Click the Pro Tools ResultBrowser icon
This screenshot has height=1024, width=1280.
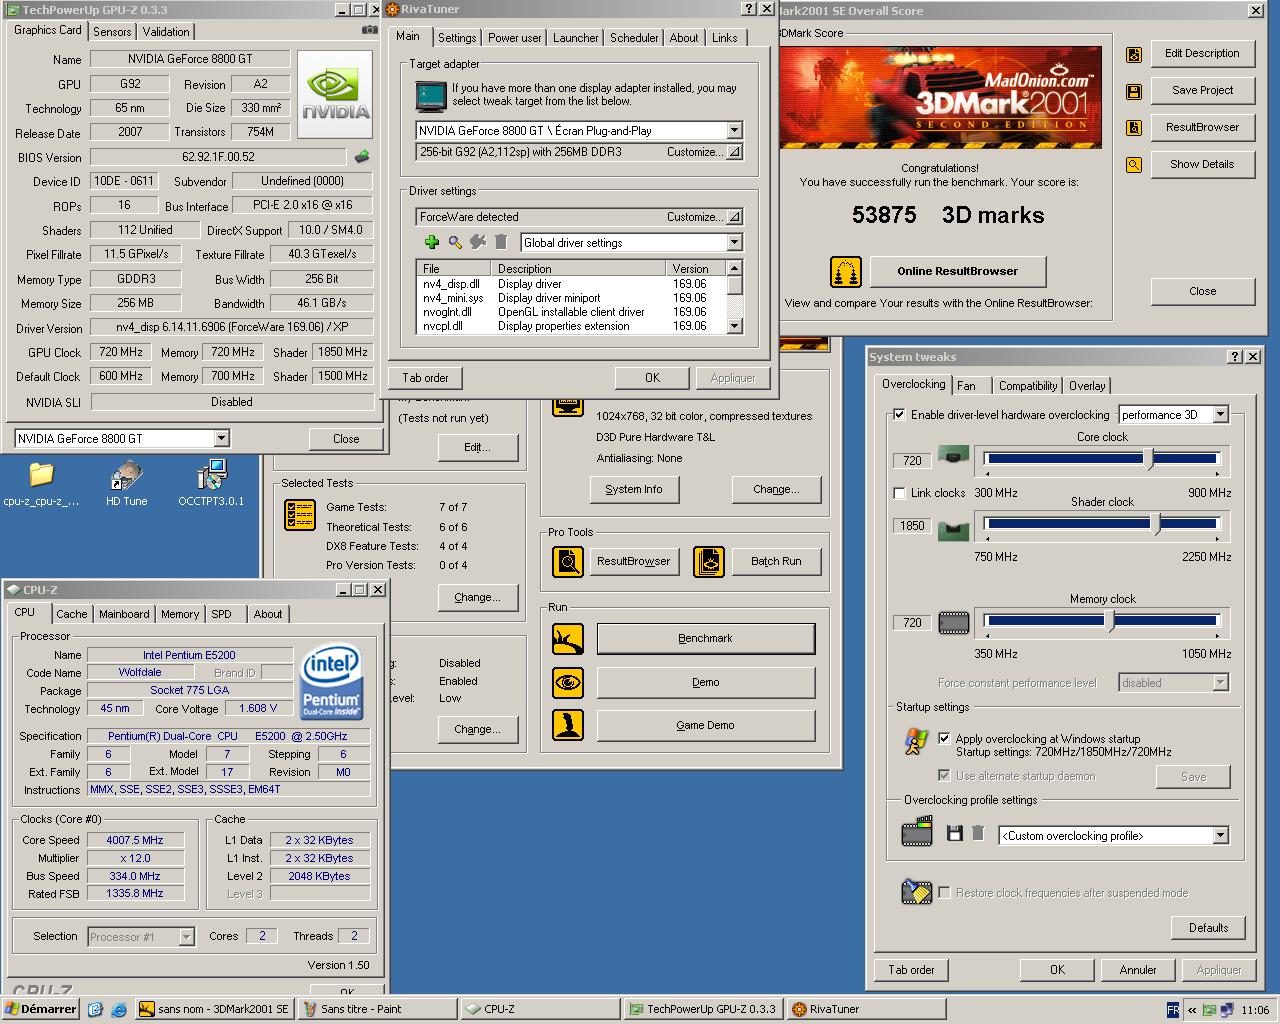[568, 561]
